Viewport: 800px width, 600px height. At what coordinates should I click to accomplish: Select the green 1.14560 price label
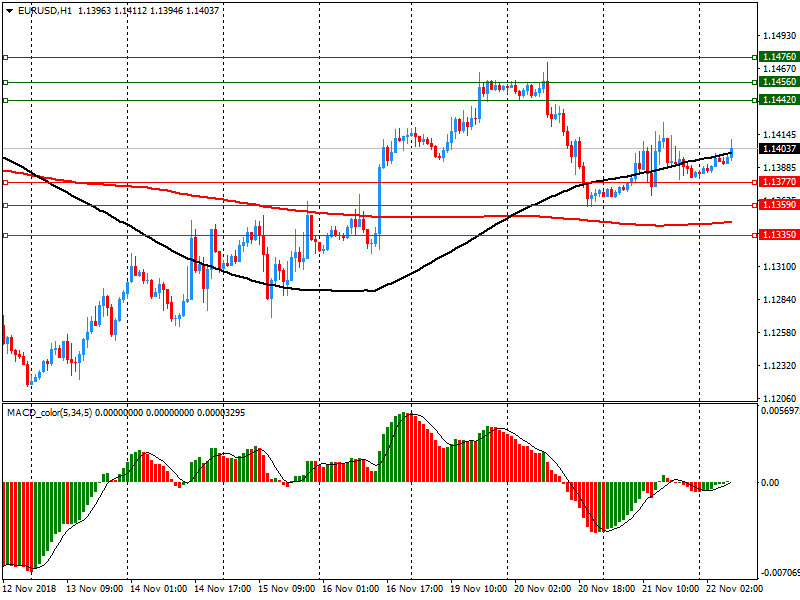(x=779, y=82)
